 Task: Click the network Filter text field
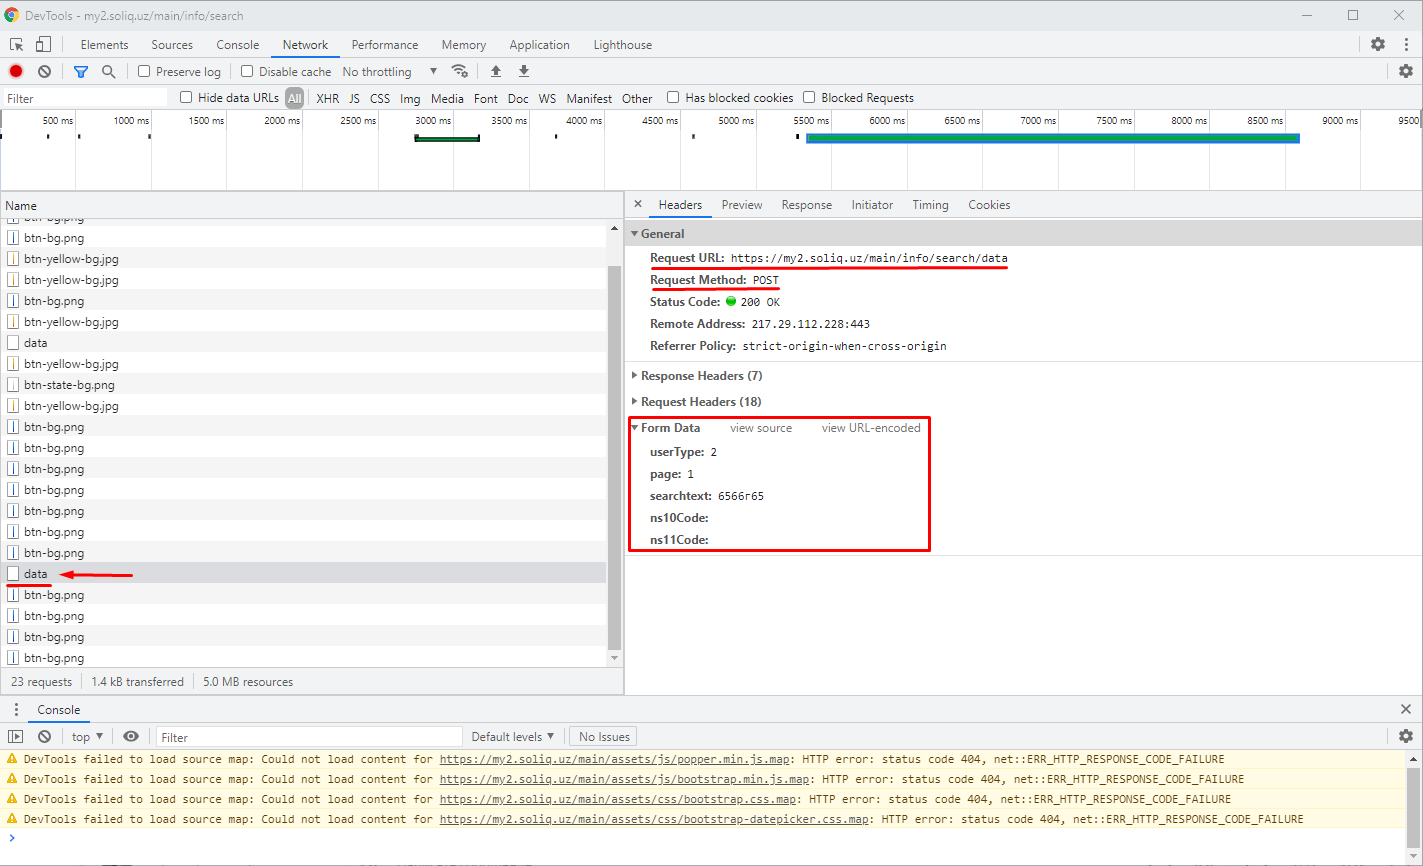pyautogui.click(x=85, y=98)
